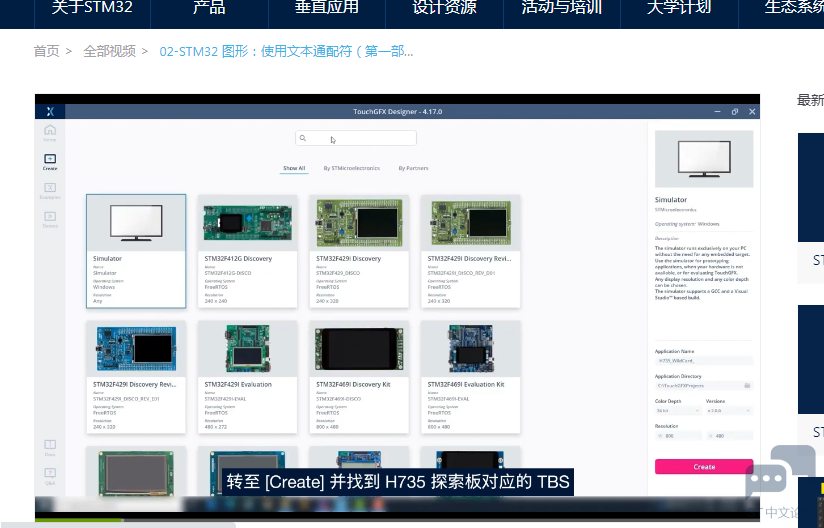The height and width of the screenshot is (528, 824).
Task: Click the Application Name input field
Action: coord(704,361)
